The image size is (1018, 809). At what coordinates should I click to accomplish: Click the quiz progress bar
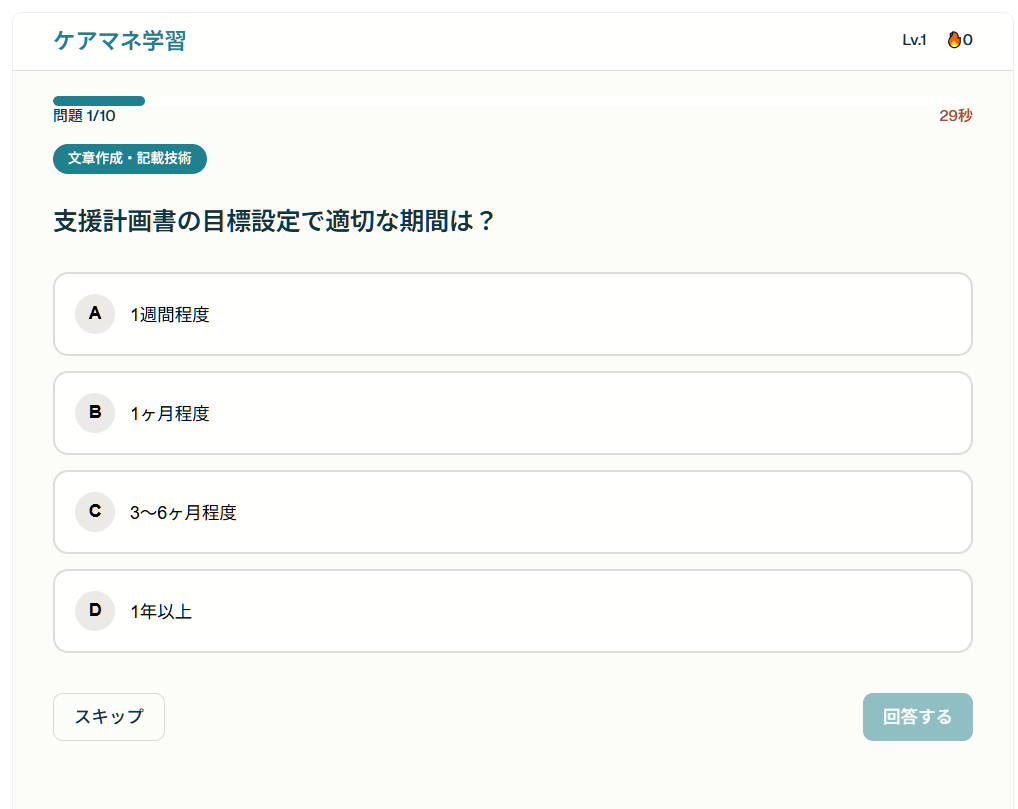point(512,101)
